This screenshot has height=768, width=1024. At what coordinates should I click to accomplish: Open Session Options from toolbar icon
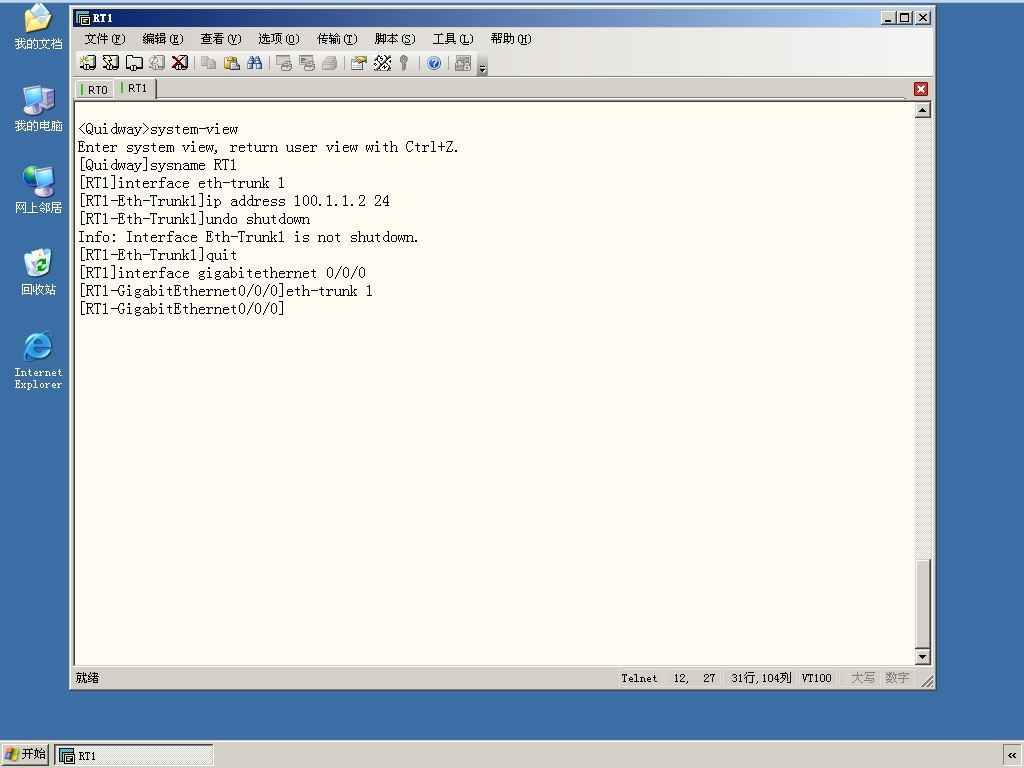pyautogui.click(x=359, y=63)
